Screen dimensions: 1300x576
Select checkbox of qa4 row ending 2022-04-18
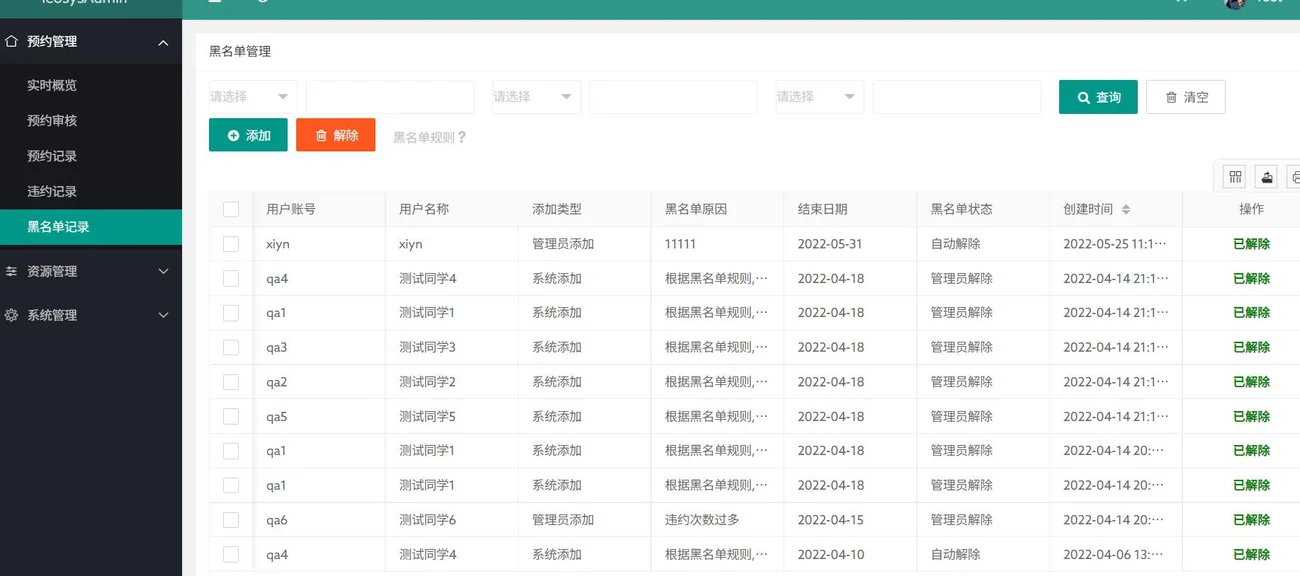point(231,279)
